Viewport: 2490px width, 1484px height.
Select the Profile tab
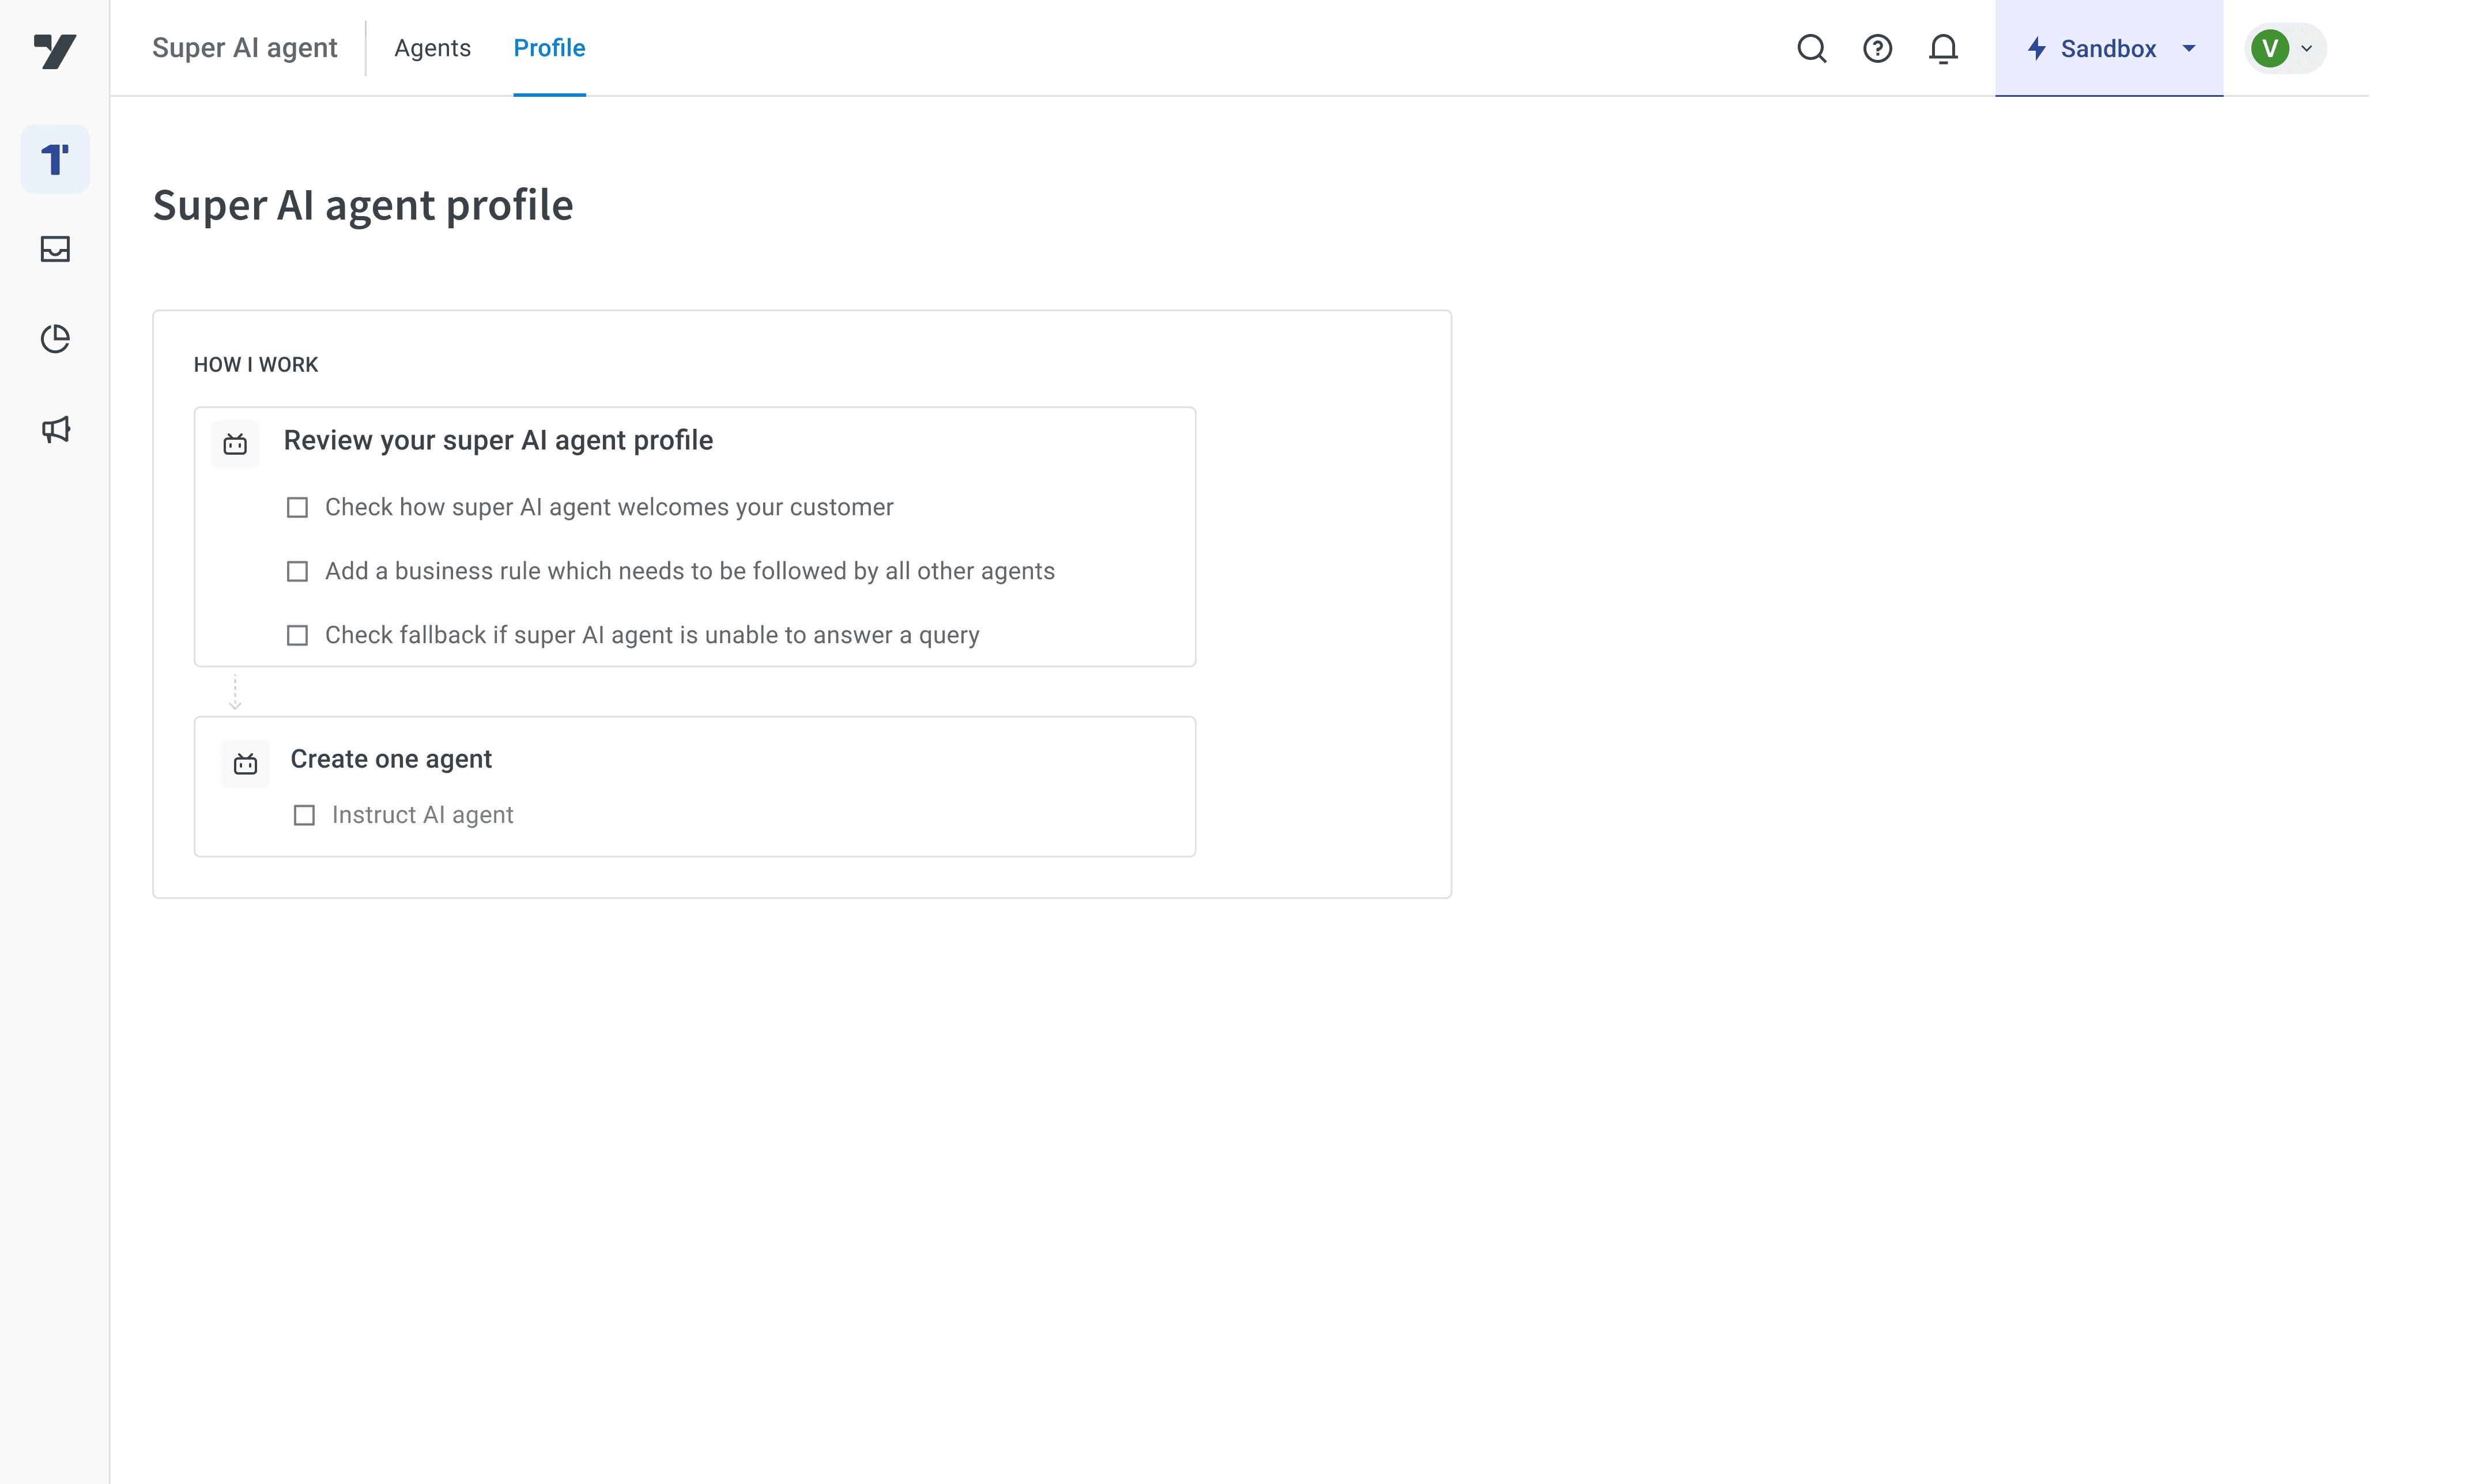(549, 48)
